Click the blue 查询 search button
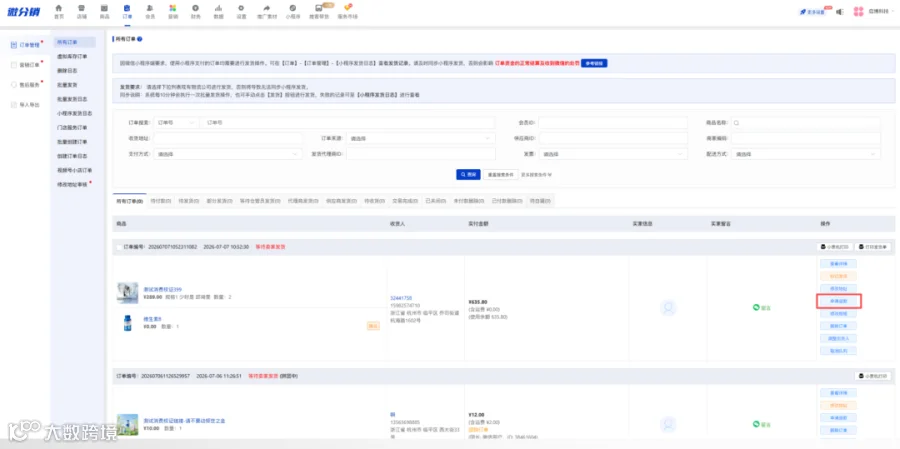 [468, 174]
